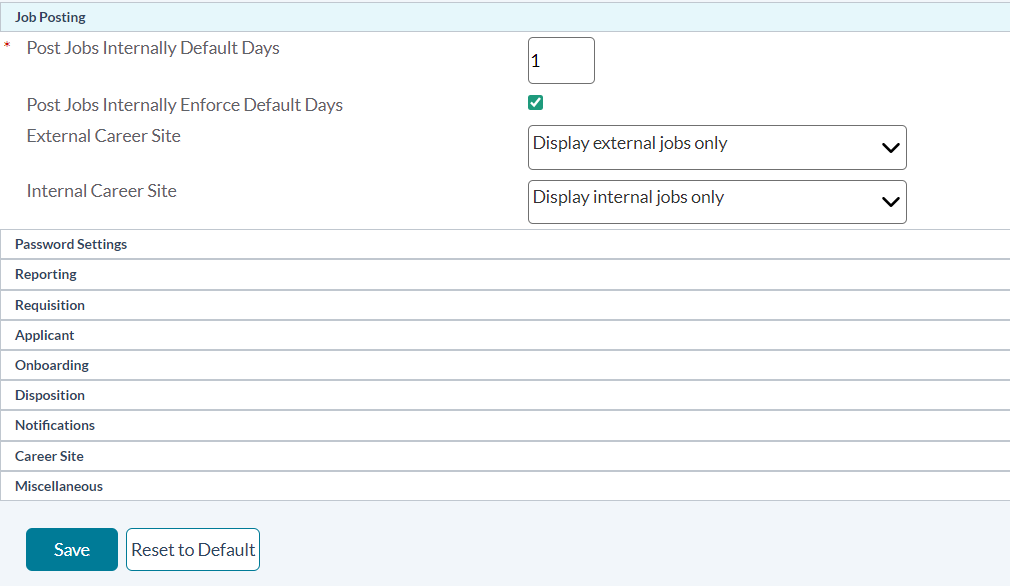Expand the Disposition section
Image resolution: width=1010 pixels, height=586 pixels.
[x=50, y=395]
